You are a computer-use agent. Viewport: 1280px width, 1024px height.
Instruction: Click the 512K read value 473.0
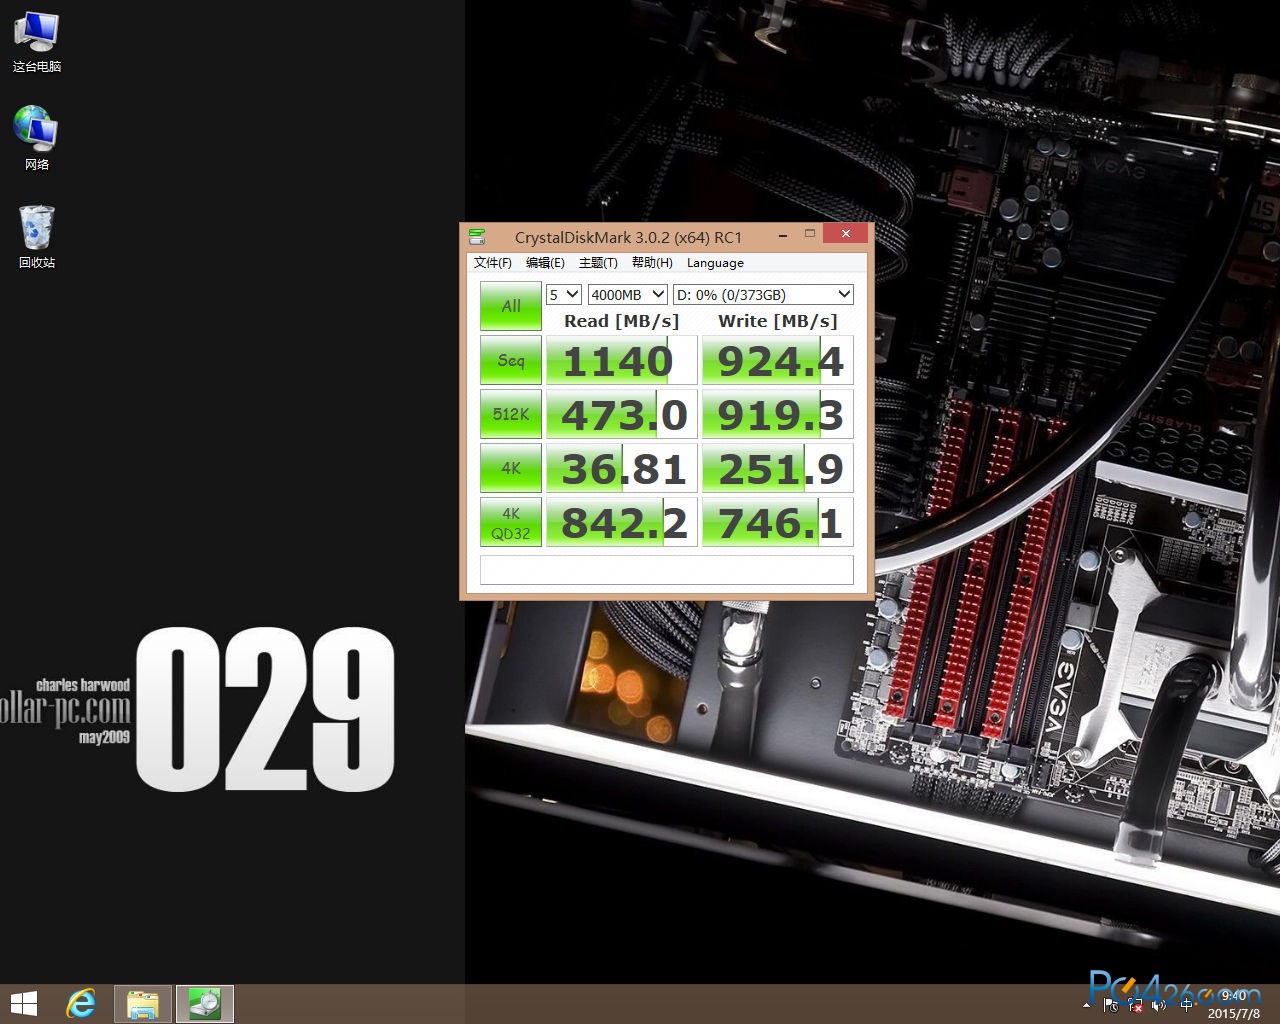[622, 414]
